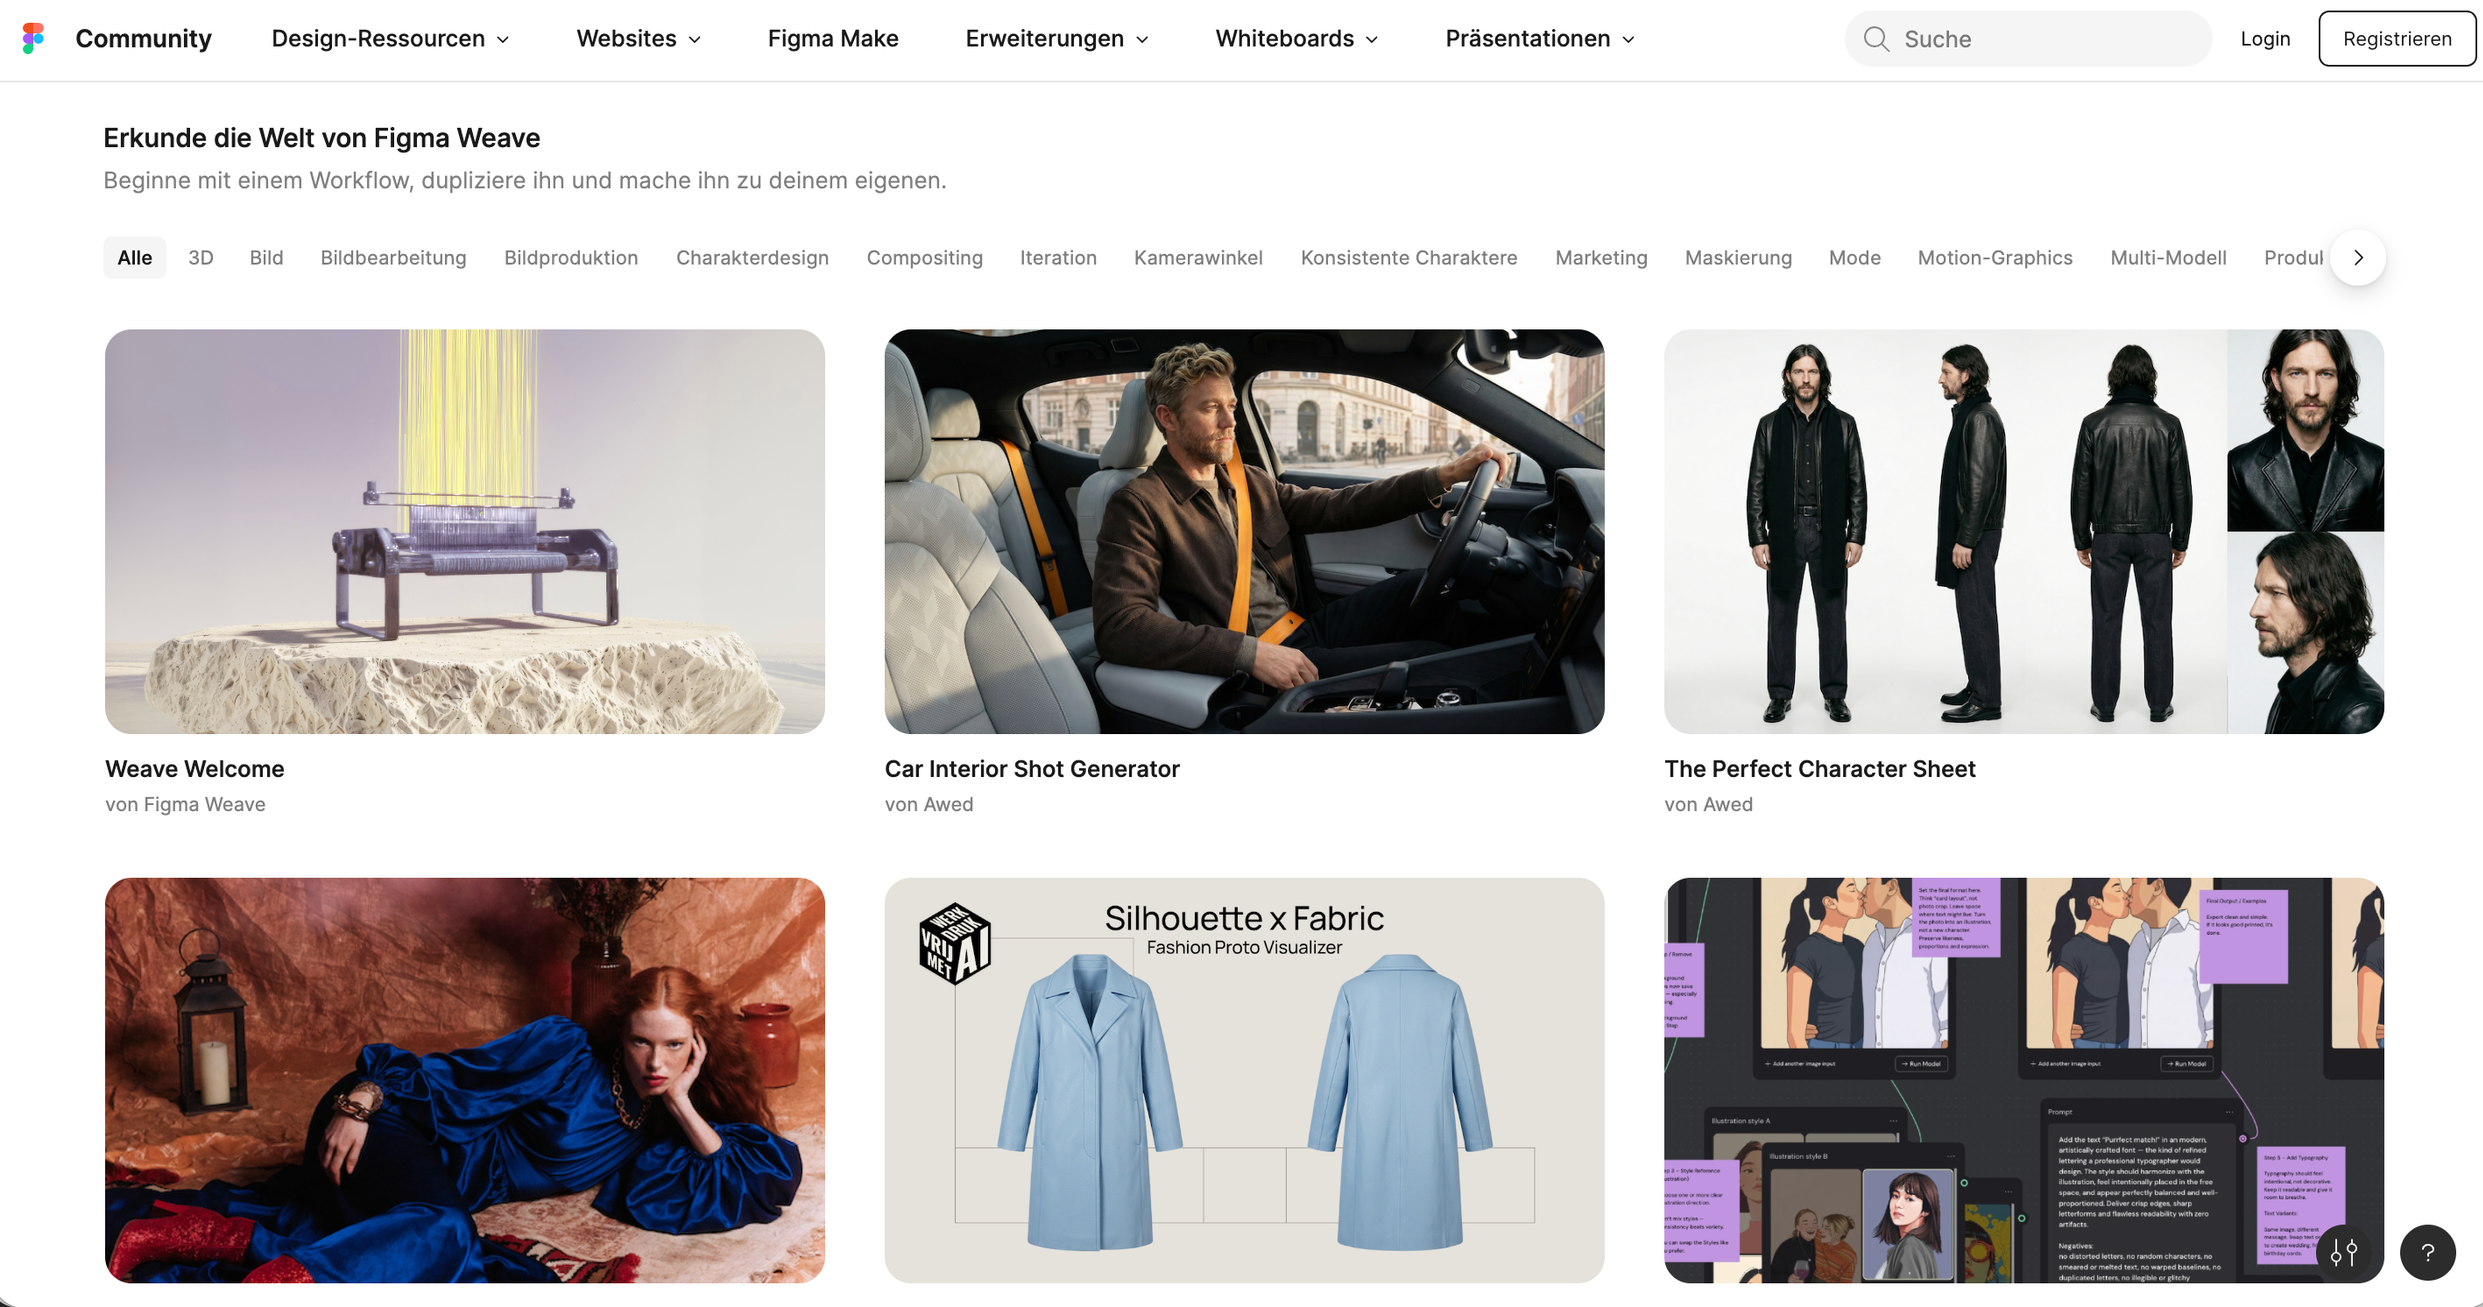
Task: Expand the Präsentationen dropdown
Action: 1539,38
